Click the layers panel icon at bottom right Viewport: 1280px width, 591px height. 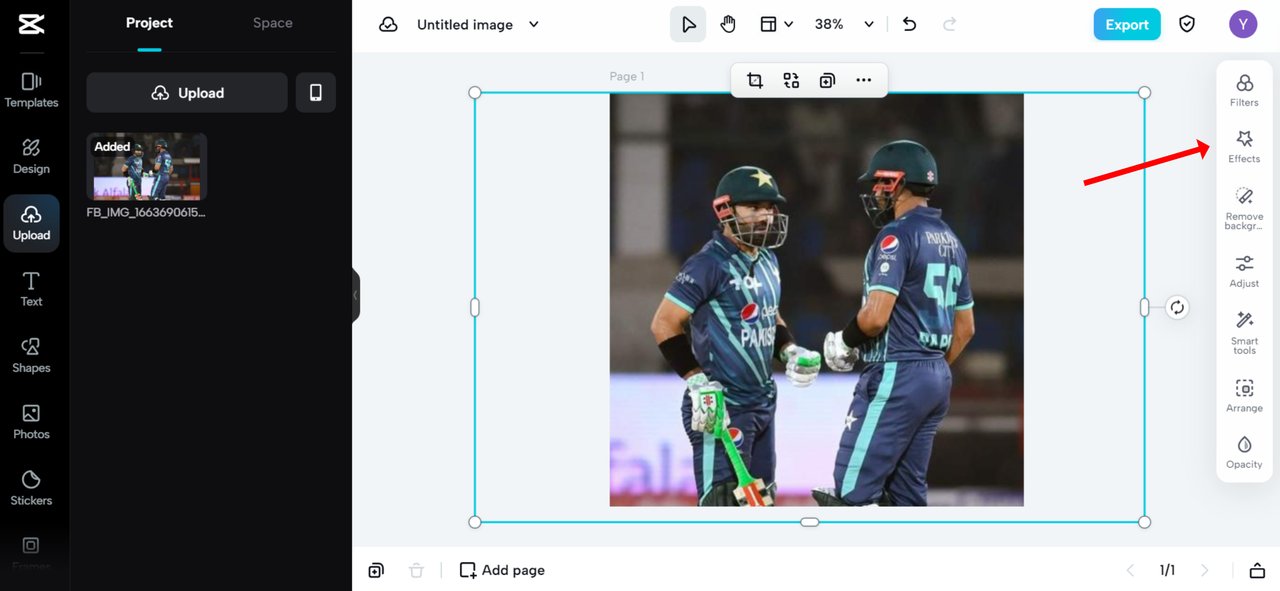pyautogui.click(x=1257, y=570)
